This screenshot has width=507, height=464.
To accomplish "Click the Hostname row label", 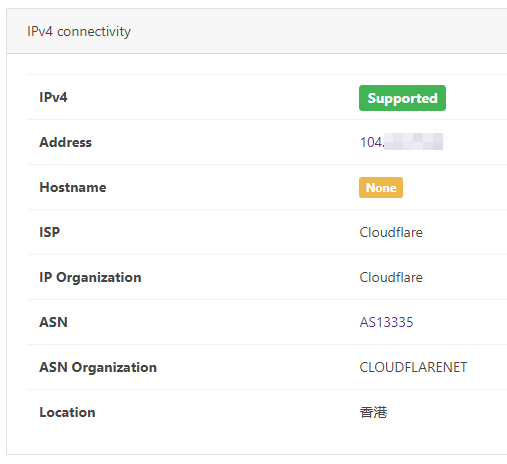I will (73, 187).
